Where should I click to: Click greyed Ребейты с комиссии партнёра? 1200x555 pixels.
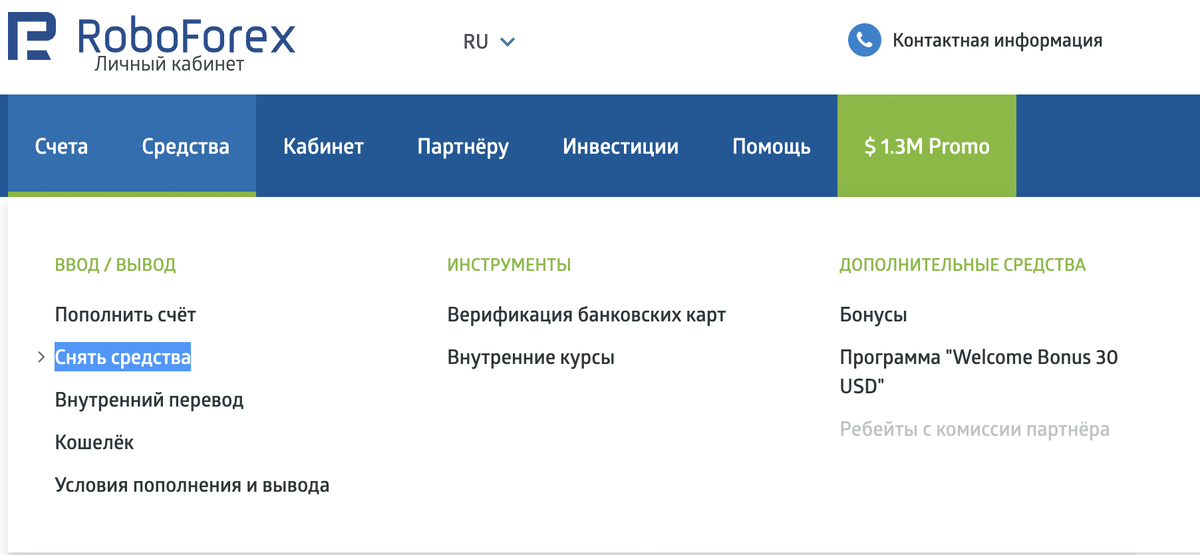point(975,430)
